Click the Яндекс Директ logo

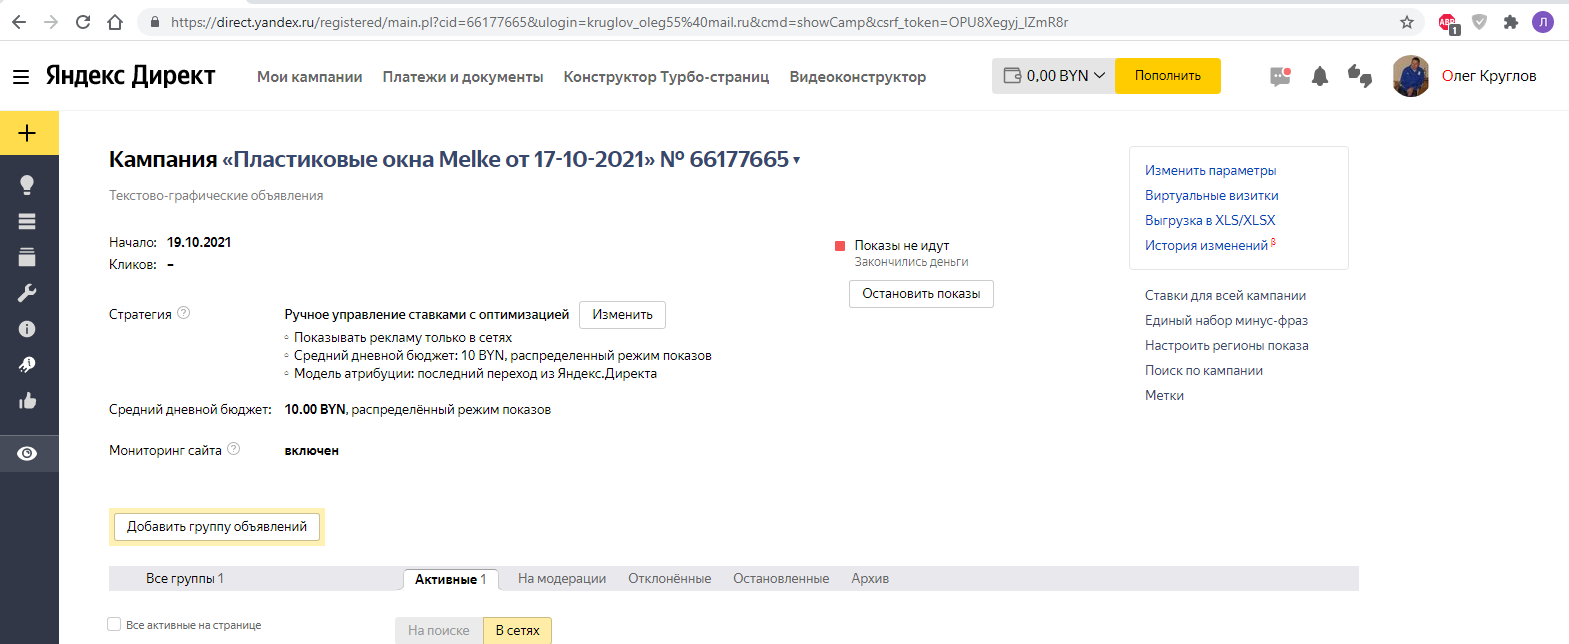pyautogui.click(x=131, y=76)
